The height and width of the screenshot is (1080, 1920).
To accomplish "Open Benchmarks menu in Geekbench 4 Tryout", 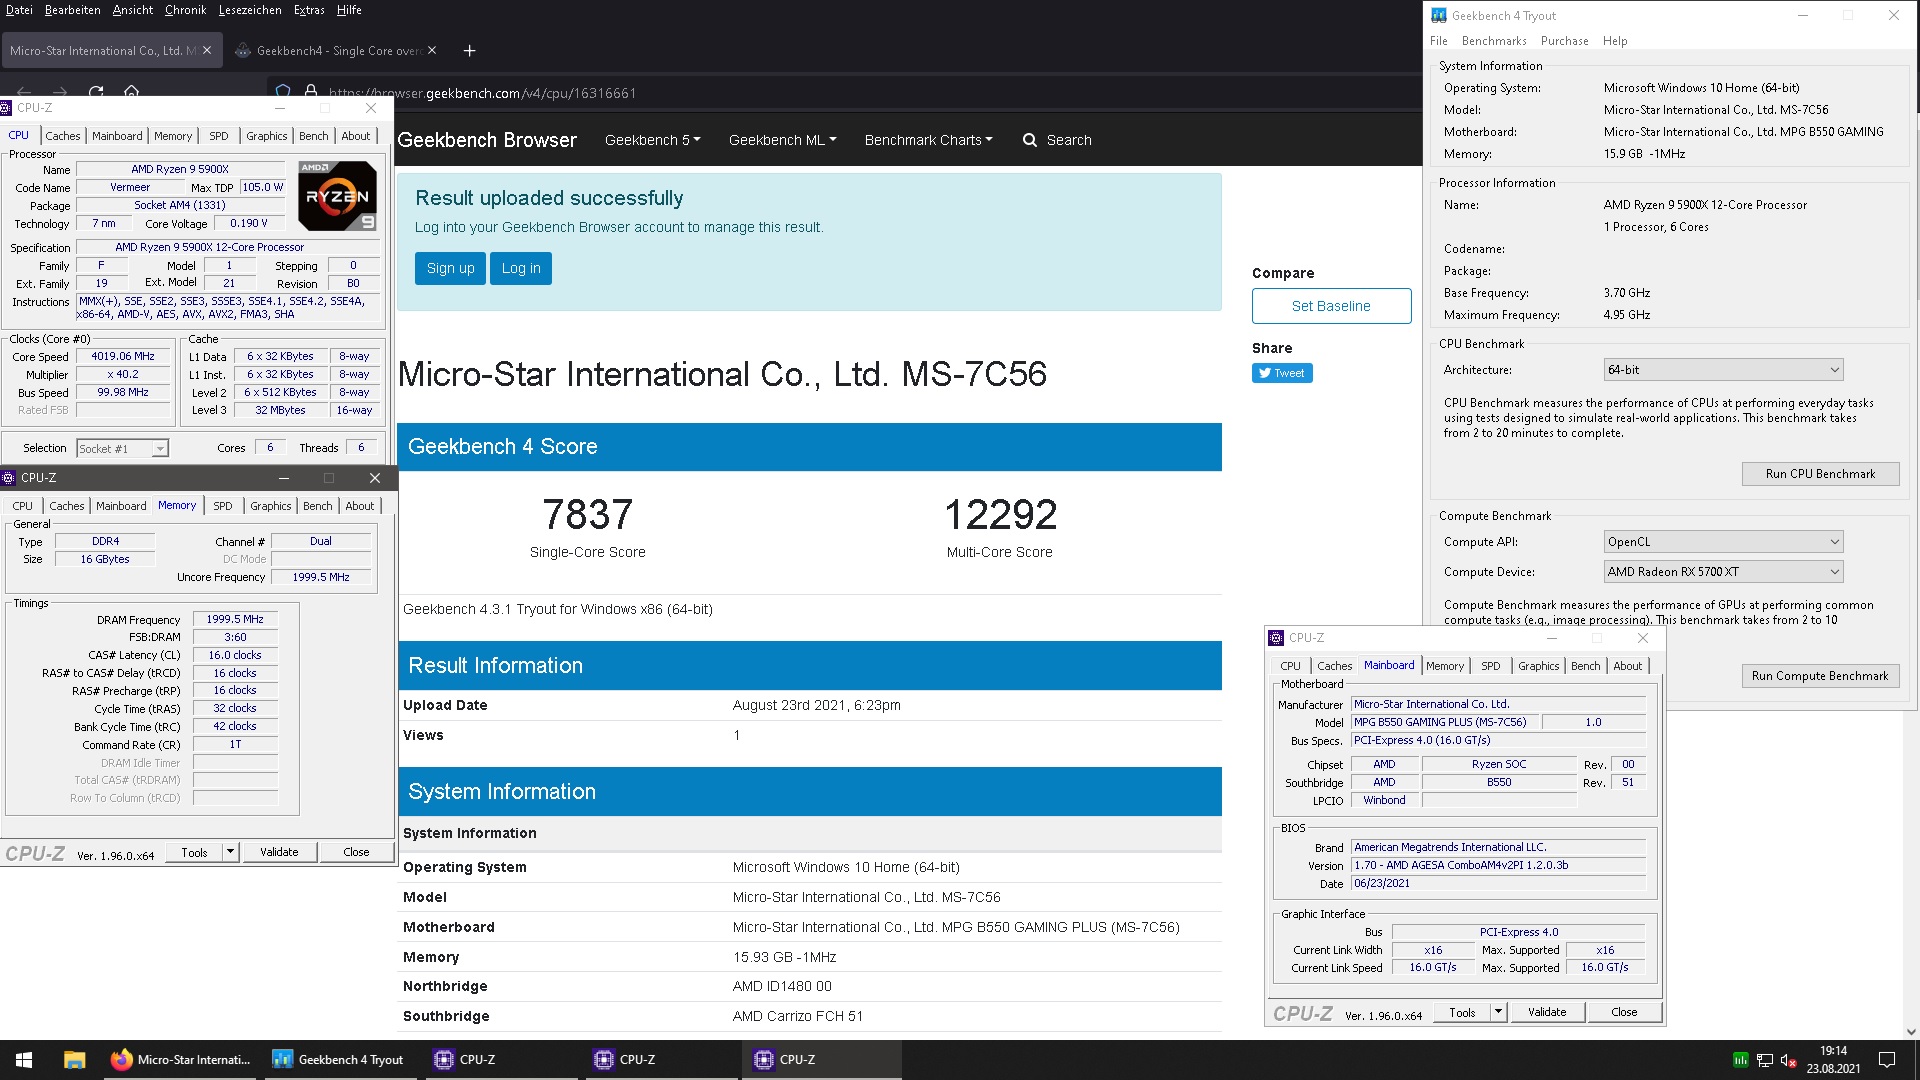I will (x=1494, y=41).
